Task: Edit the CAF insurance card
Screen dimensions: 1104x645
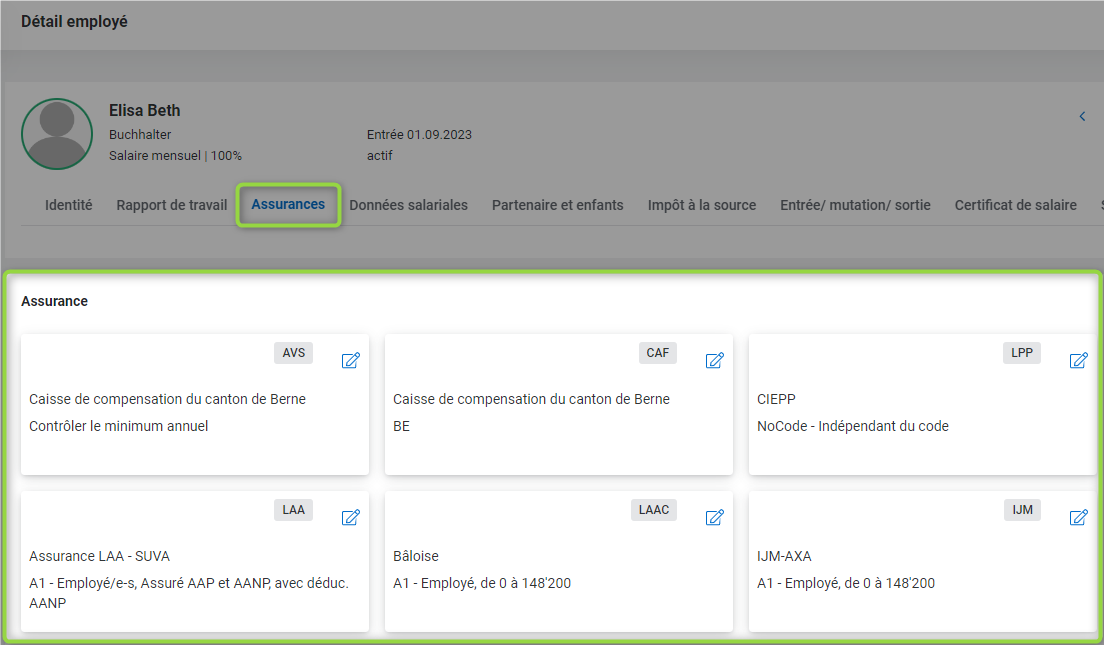Action: pyautogui.click(x=714, y=361)
